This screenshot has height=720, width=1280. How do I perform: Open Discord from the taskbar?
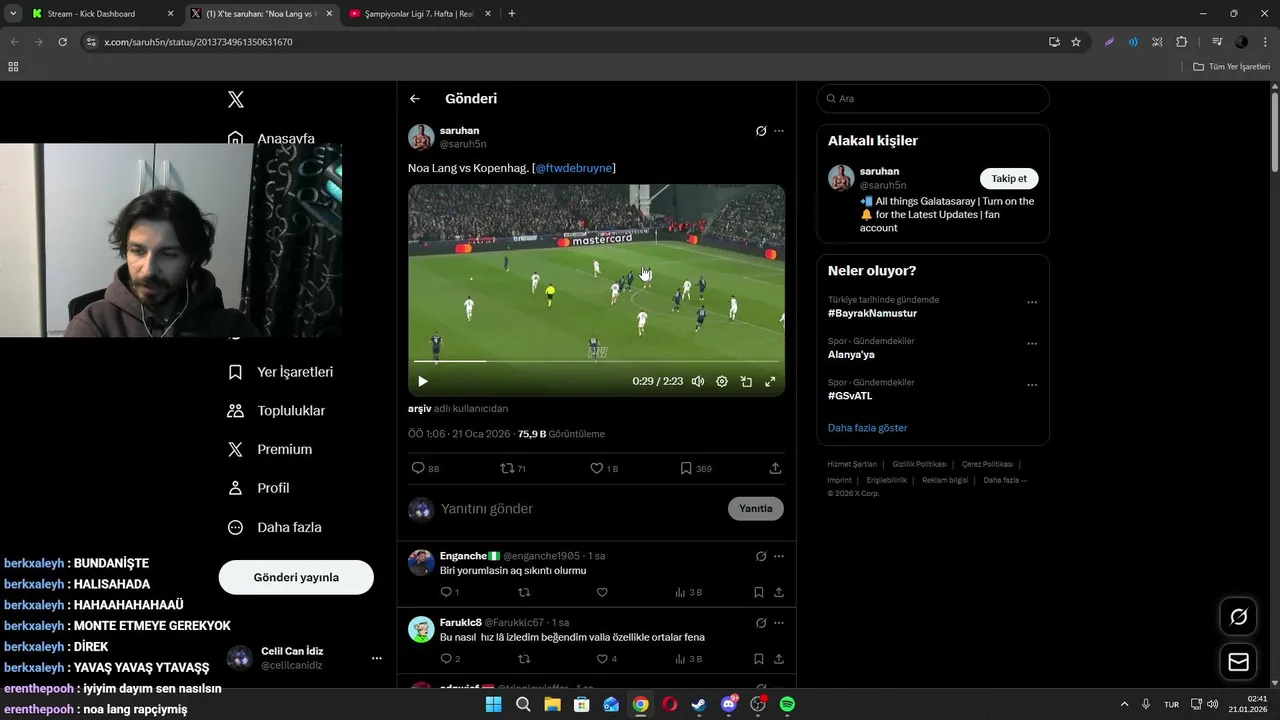pyautogui.click(x=729, y=704)
